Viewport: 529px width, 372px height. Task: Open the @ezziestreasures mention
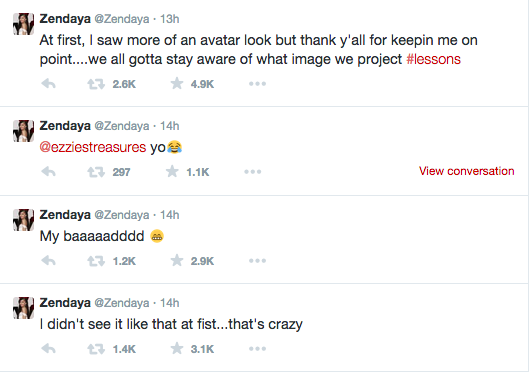[x=93, y=147]
